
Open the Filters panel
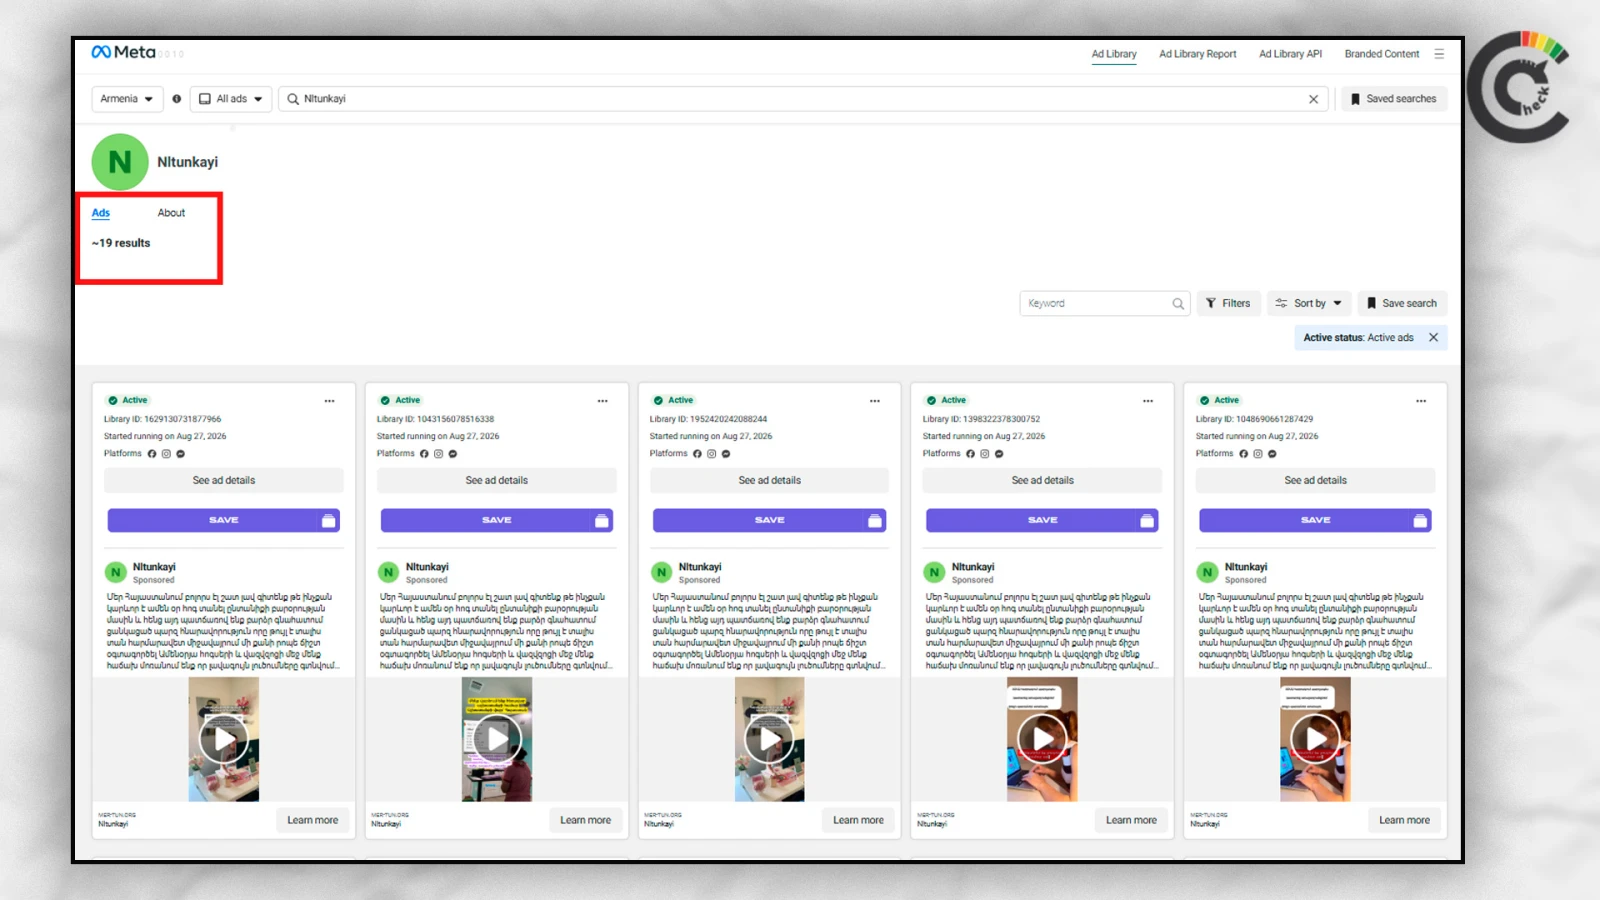pyautogui.click(x=1228, y=304)
